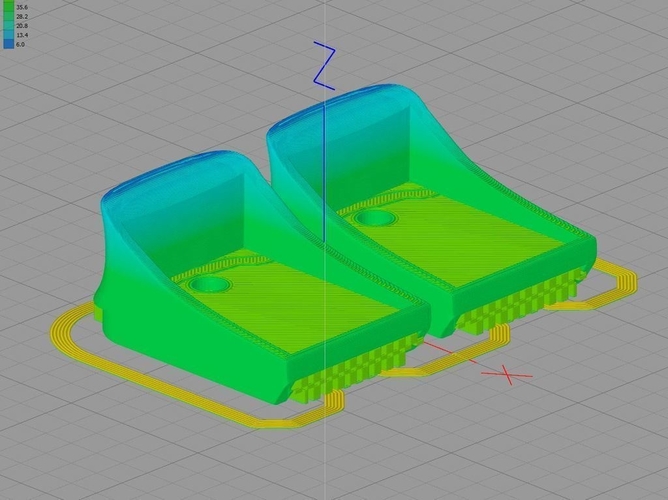
Task: Click the 20.8 legend value
Action: (x=22, y=26)
